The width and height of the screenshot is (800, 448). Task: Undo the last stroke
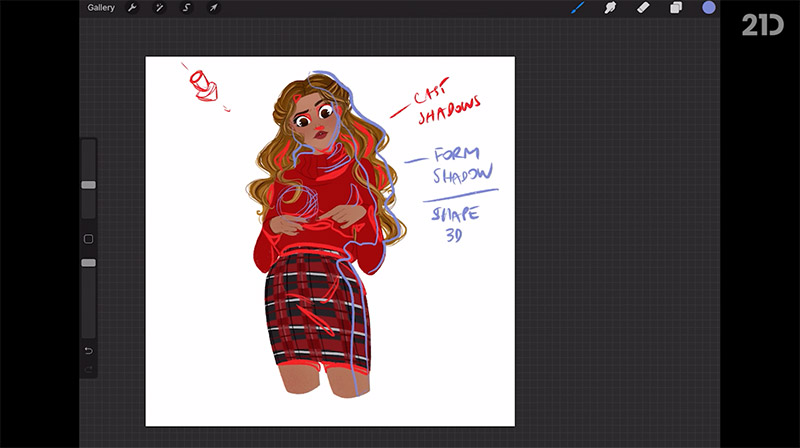click(x=88, y=351)
